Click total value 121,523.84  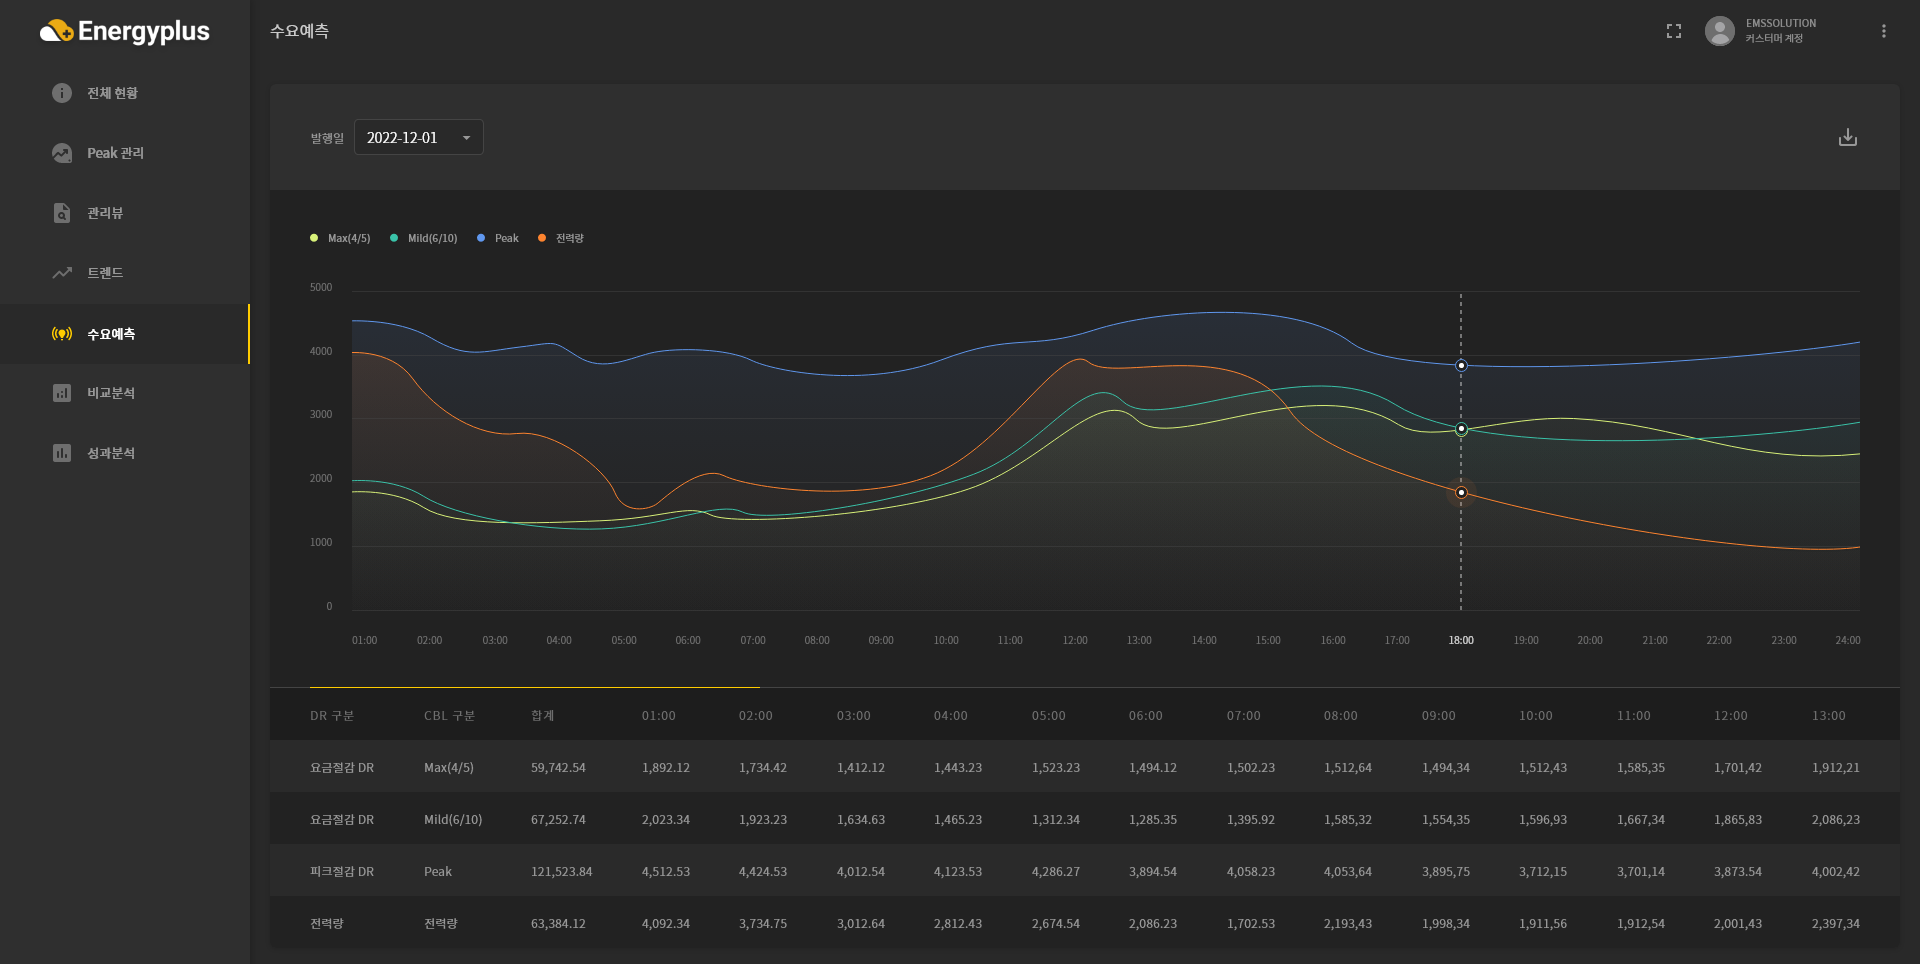[x=561, y=872]
